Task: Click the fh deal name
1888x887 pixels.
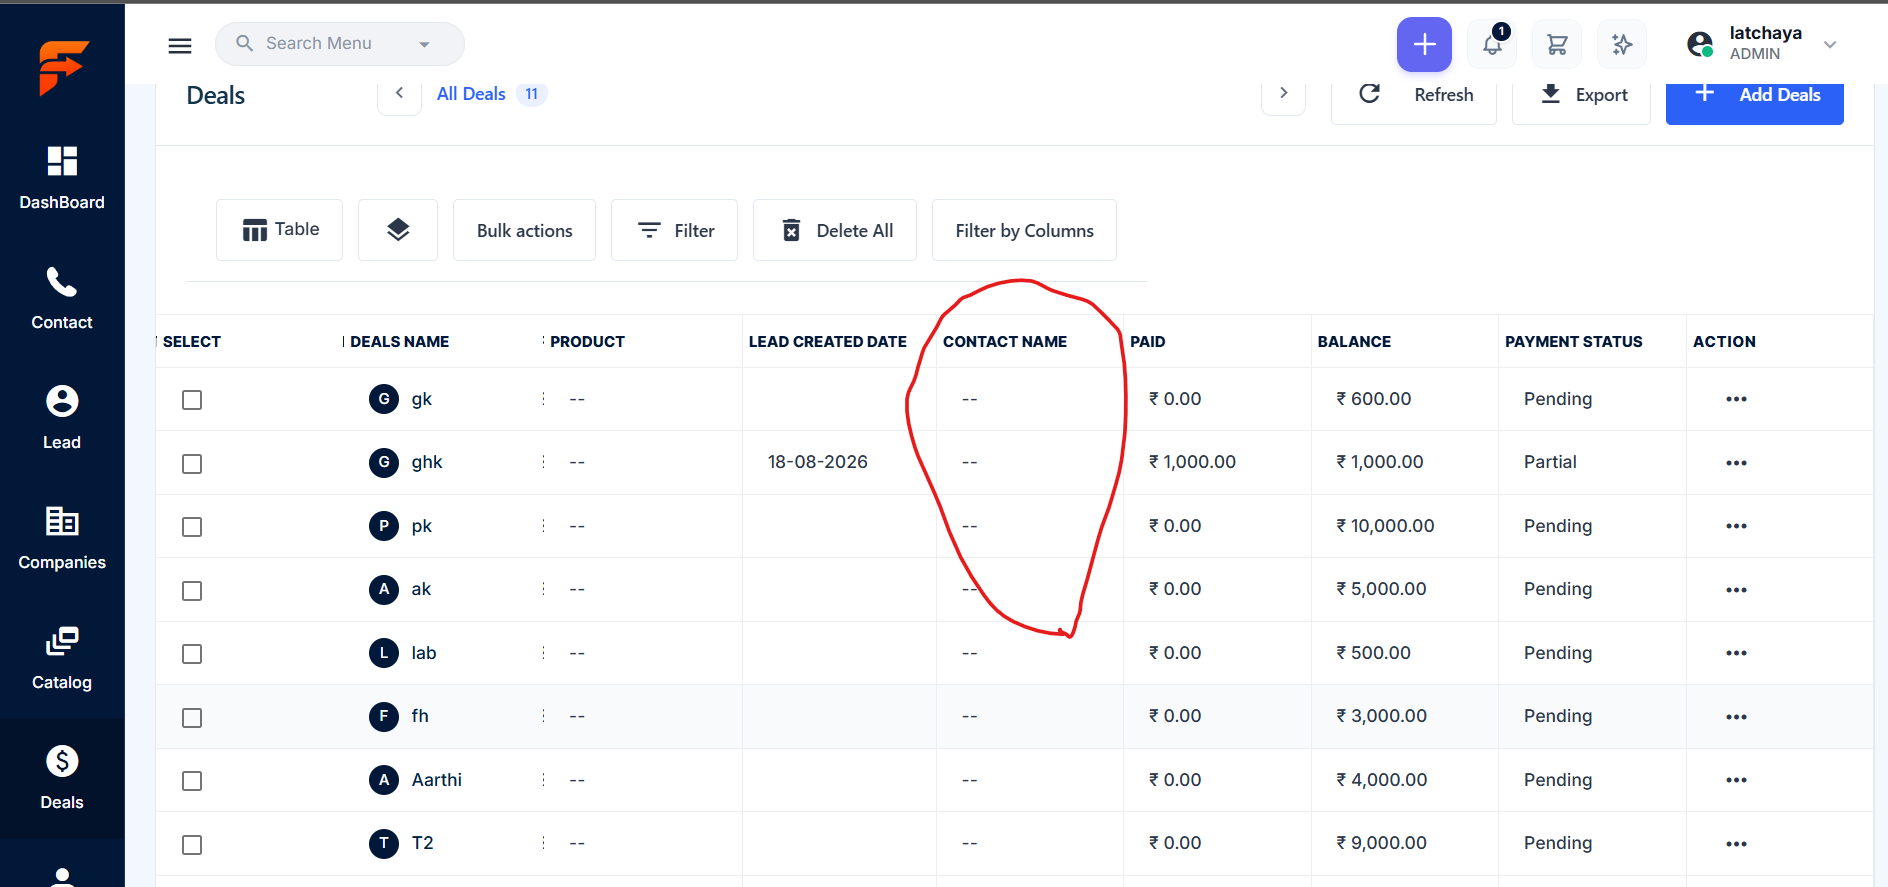Action: [x=420, y=716]
